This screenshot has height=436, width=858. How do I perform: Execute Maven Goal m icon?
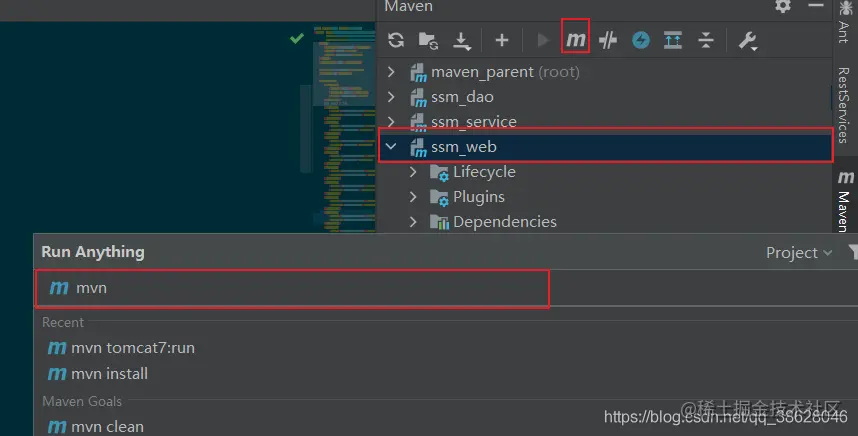(575, 39)
